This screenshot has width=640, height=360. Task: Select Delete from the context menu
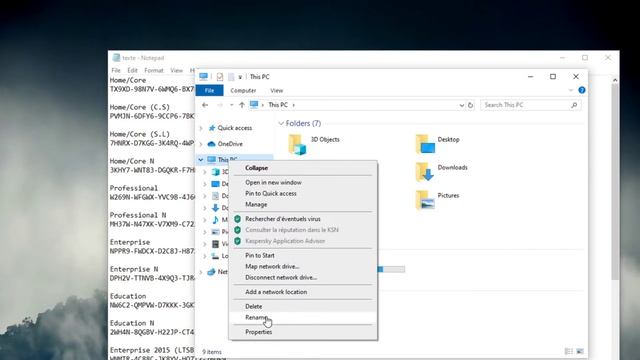pyautogui.click(x=253, y=306)
